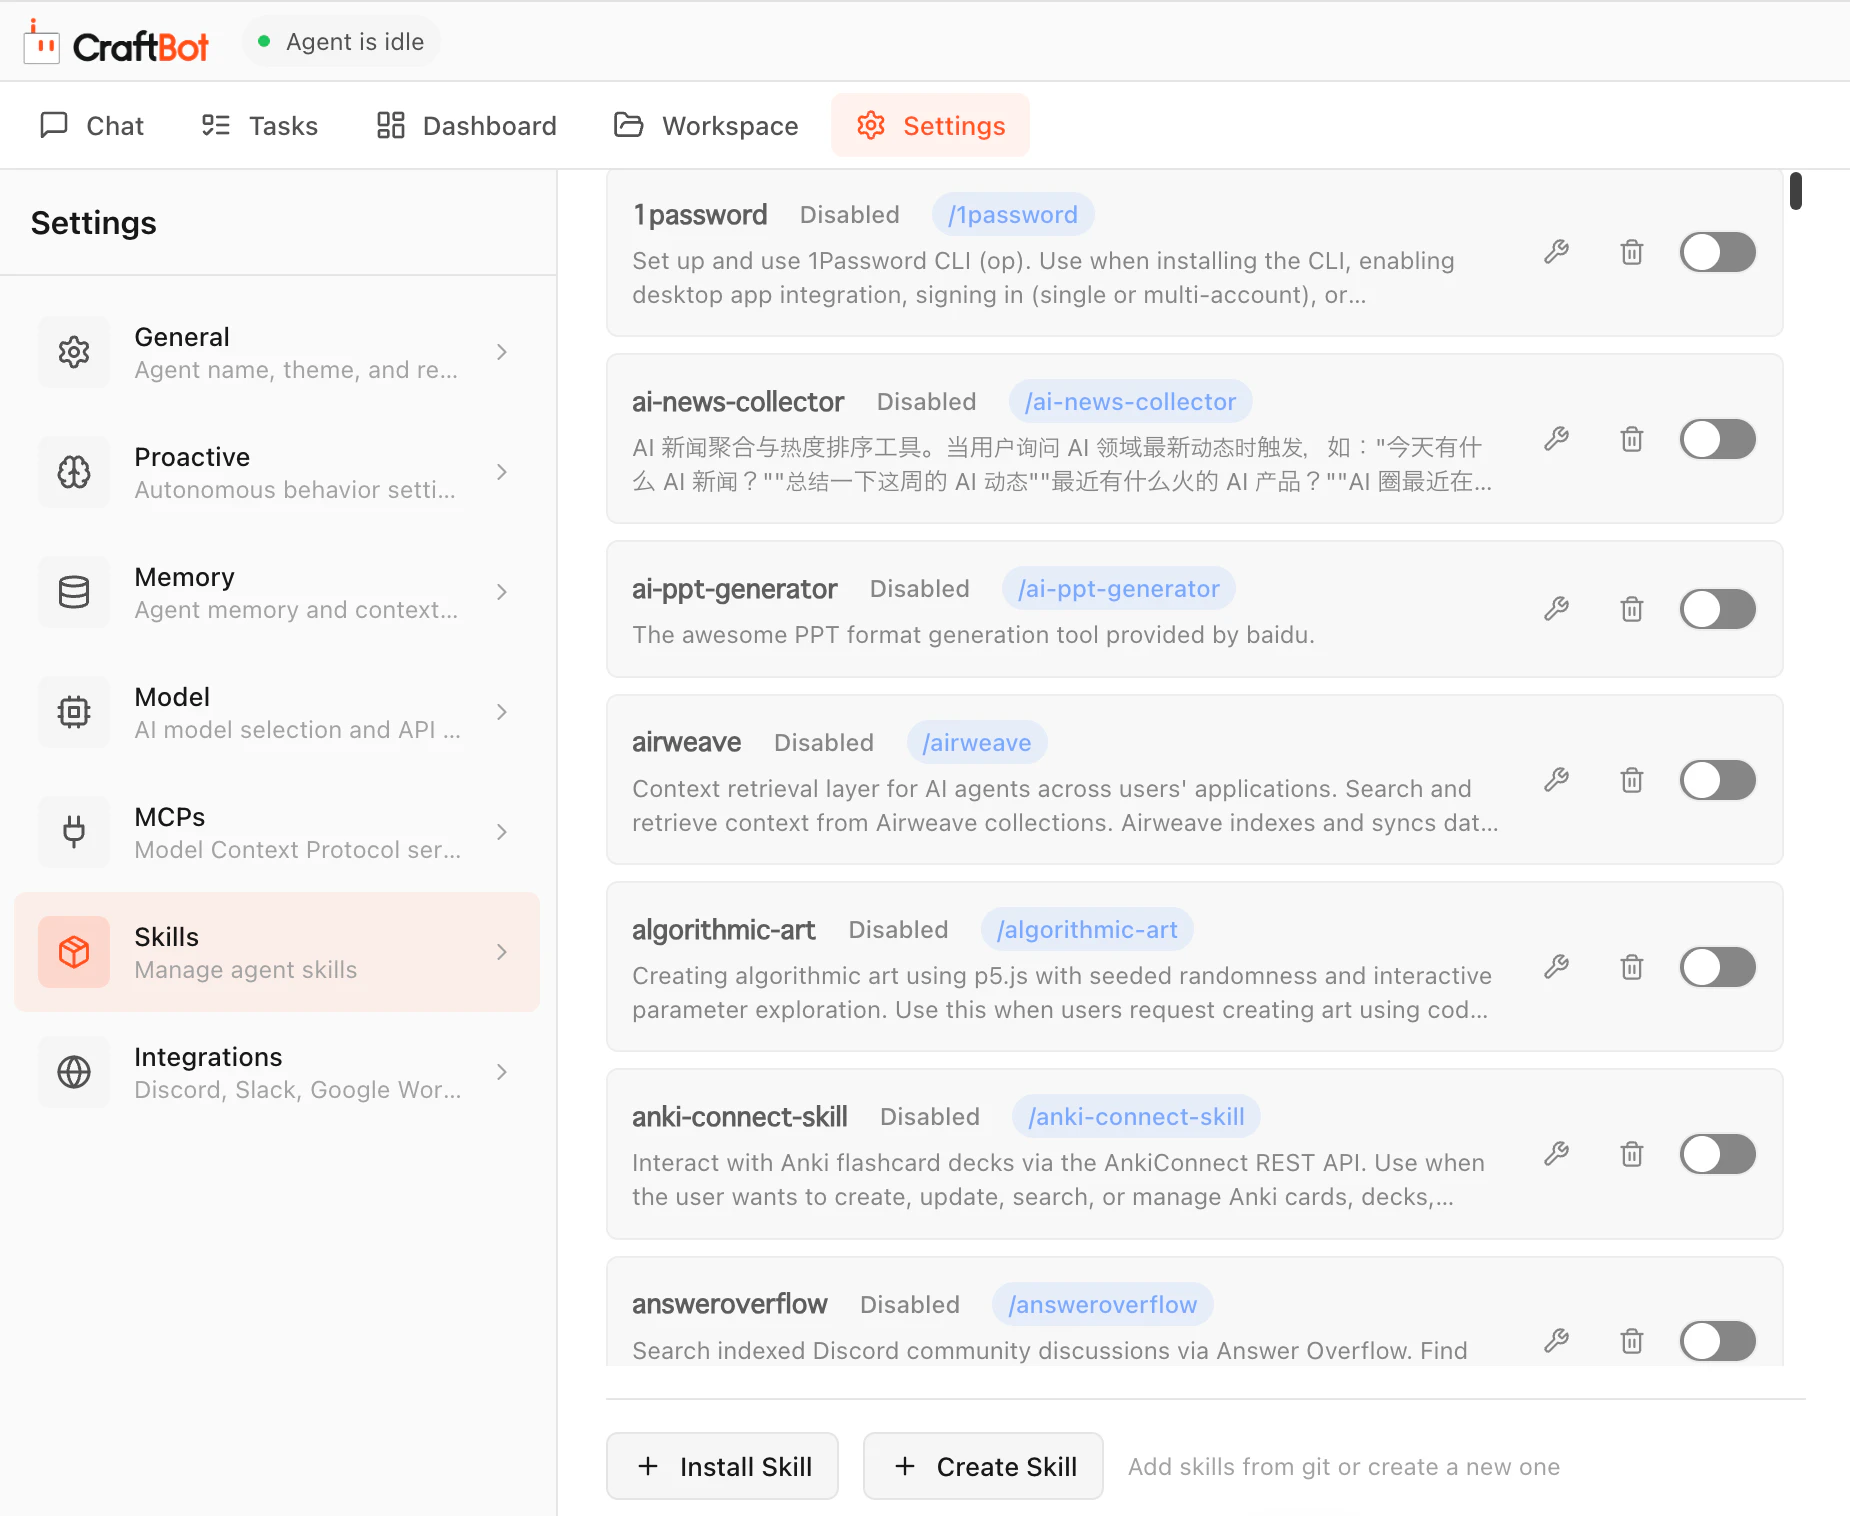Open Proactive settings section
The image size is (1850, 1516).
tap(277, 472)
